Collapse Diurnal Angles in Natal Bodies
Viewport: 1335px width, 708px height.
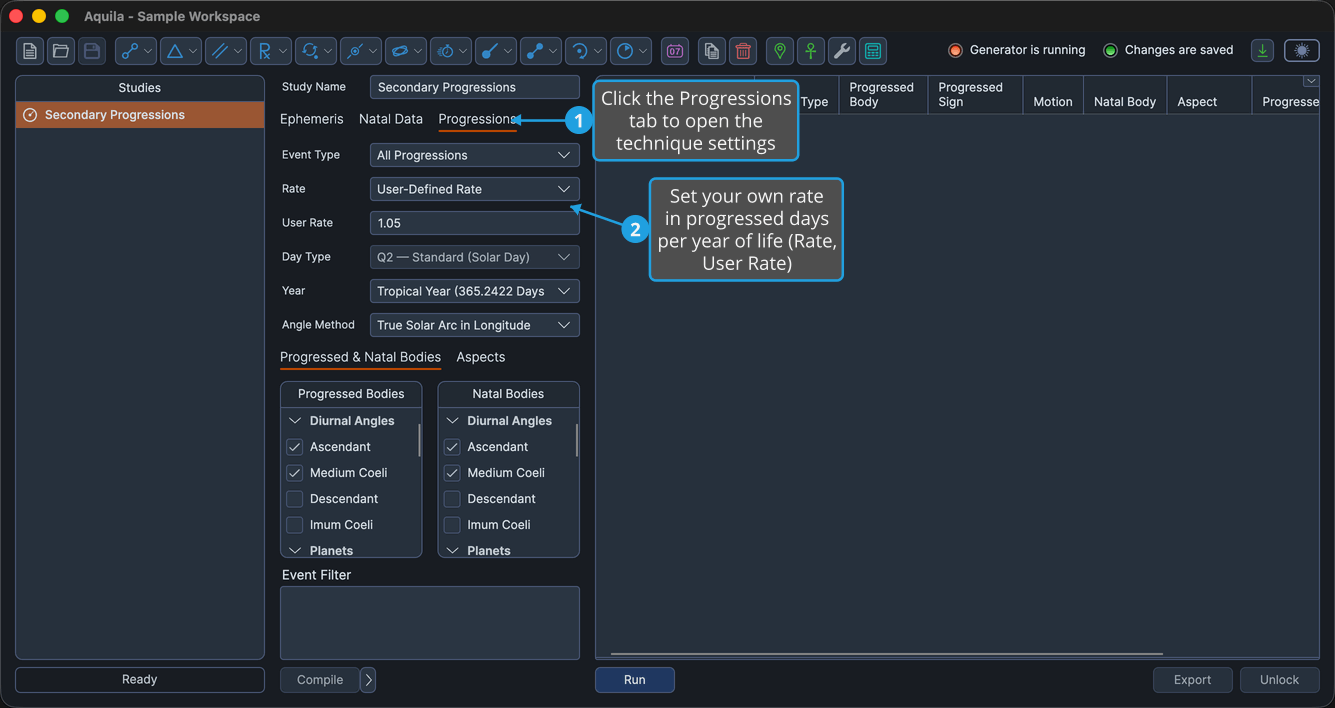click(x=452, y=421)
